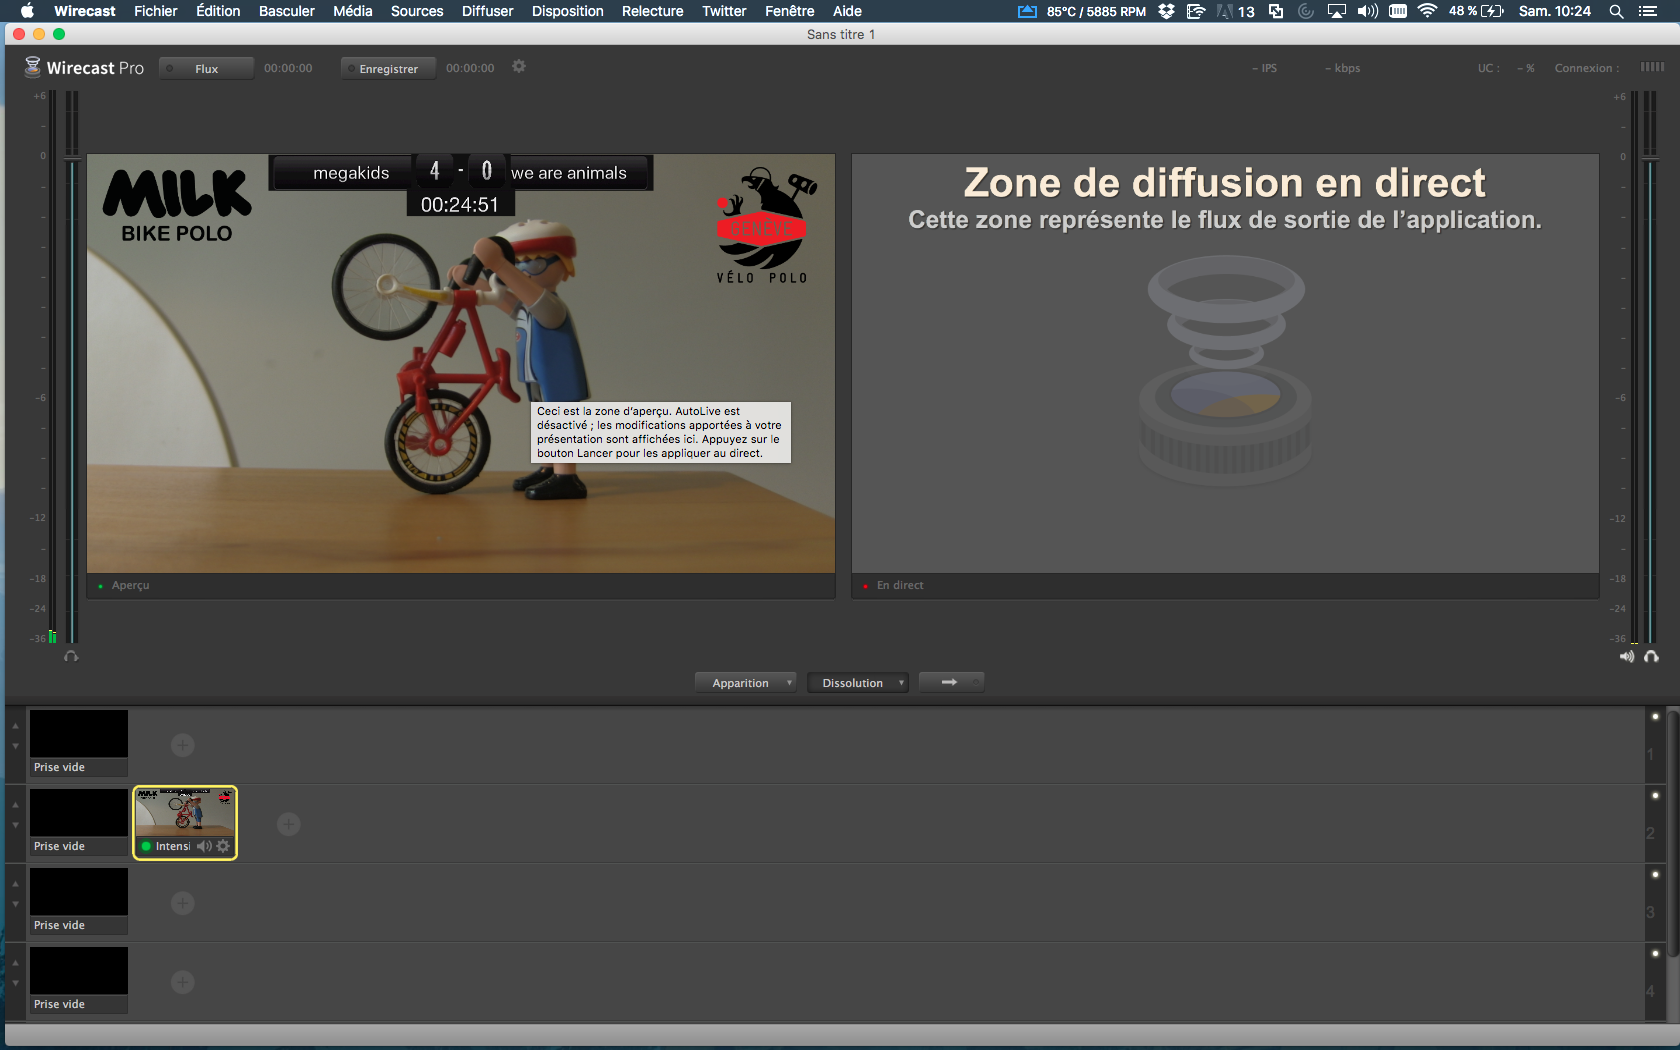This screenshot has width=1680, height=1050.
Task: Open the Diffuser menu
Action: coord(487,11)
